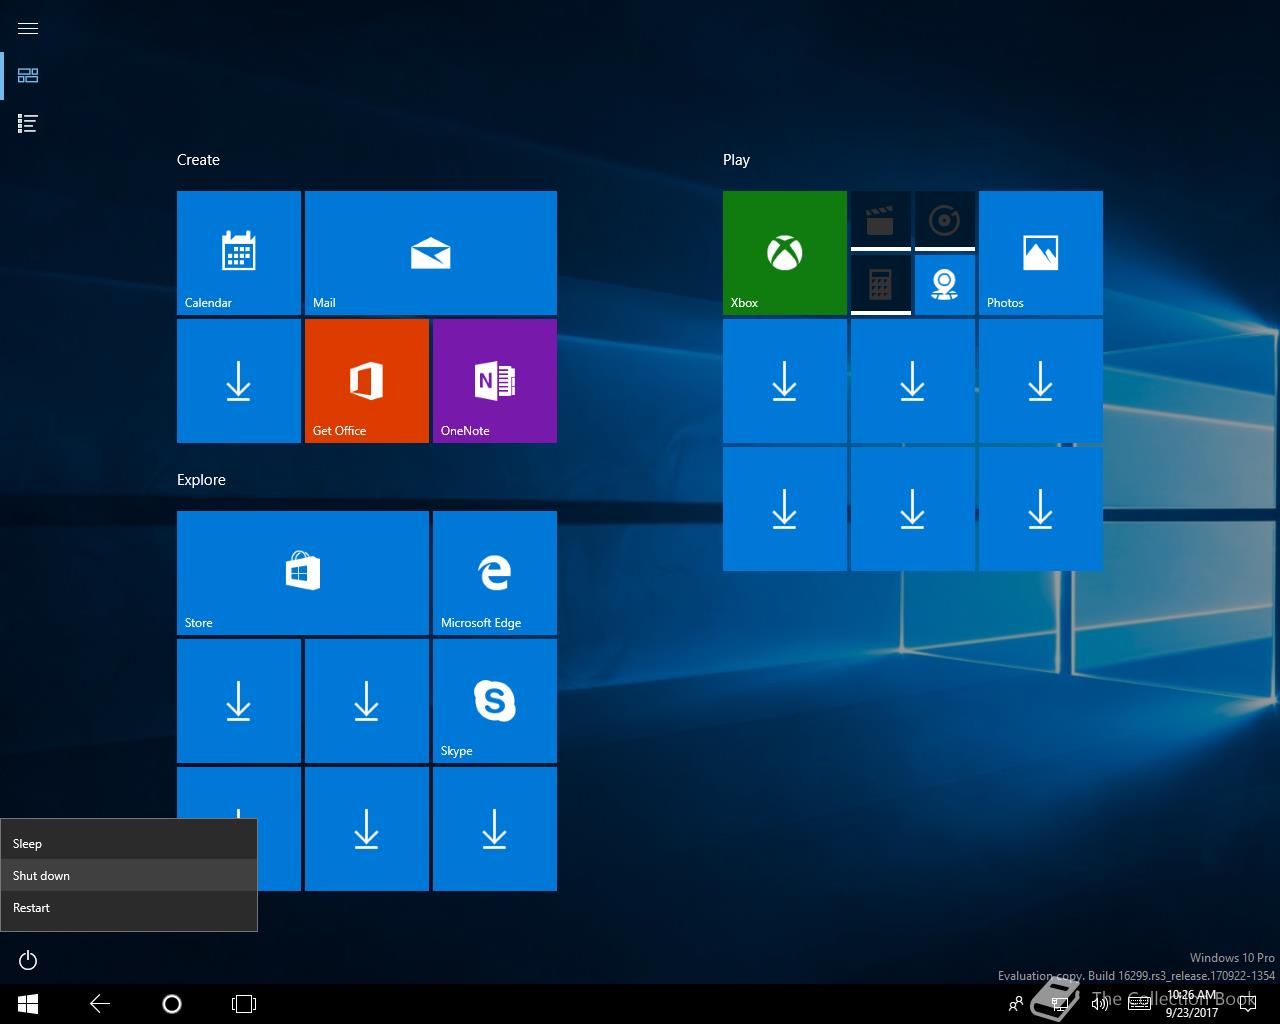Switch to Pinned tiles view
1280x1024 pixels.
coord(28,76)
